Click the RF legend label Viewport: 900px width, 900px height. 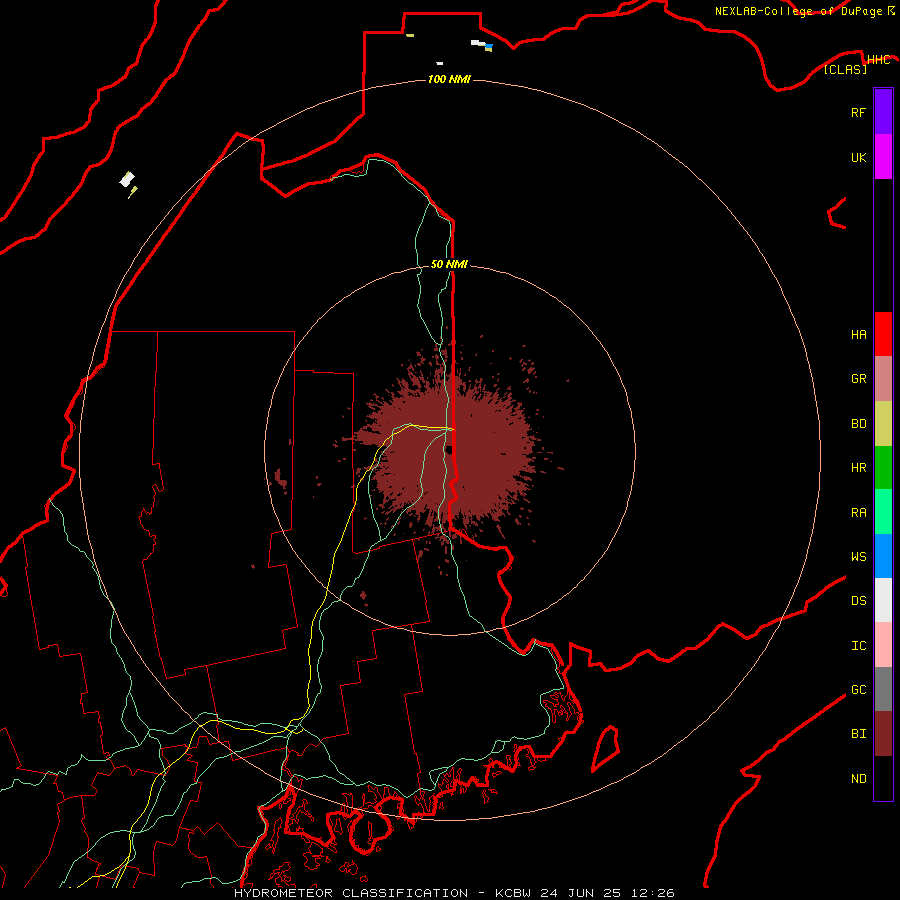858,112
